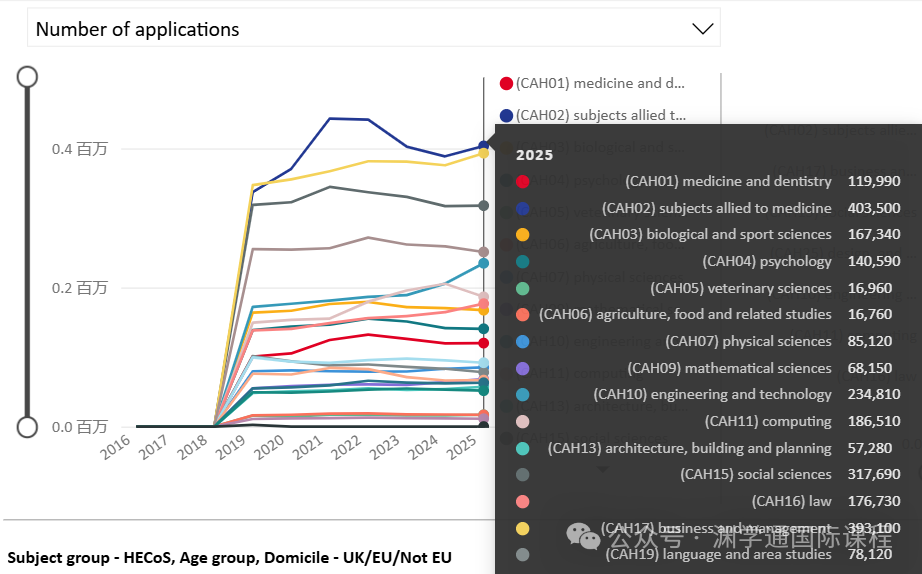
Task: Open the Number of applications dropdown
Action: 373,28
